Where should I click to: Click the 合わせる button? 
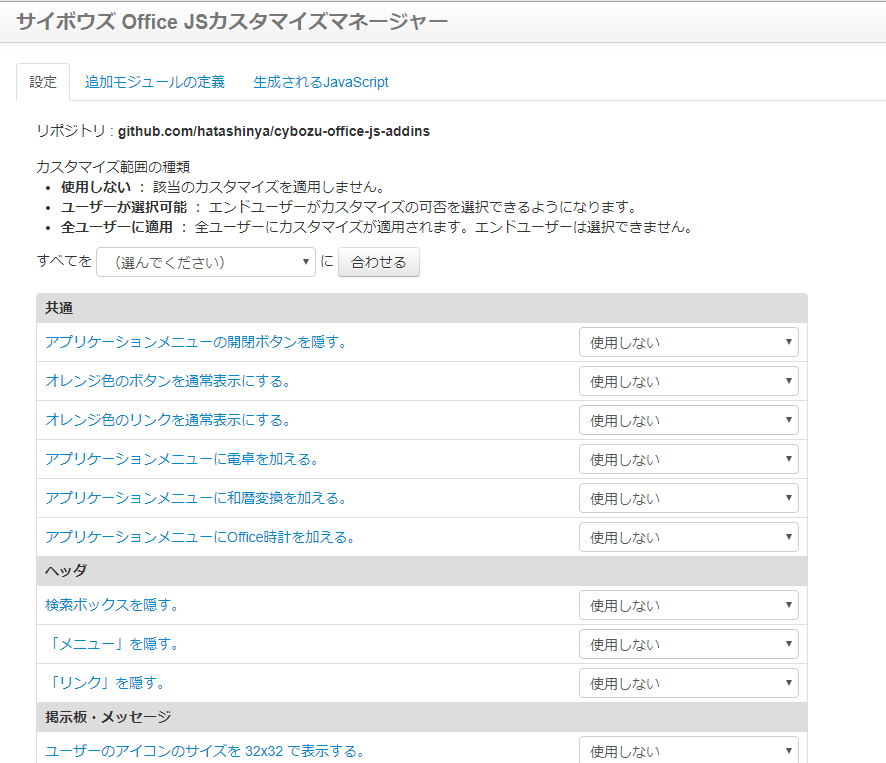tap(379, 262)
